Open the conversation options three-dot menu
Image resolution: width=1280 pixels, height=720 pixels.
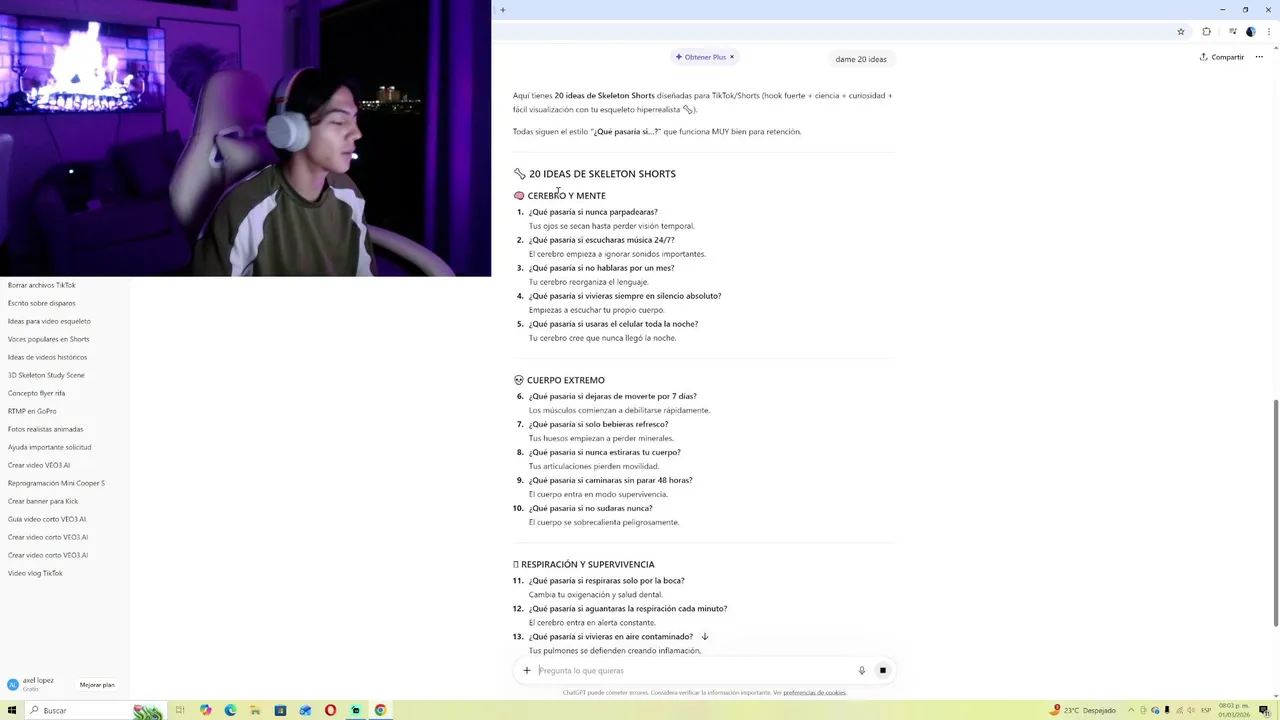point(1259,57)
